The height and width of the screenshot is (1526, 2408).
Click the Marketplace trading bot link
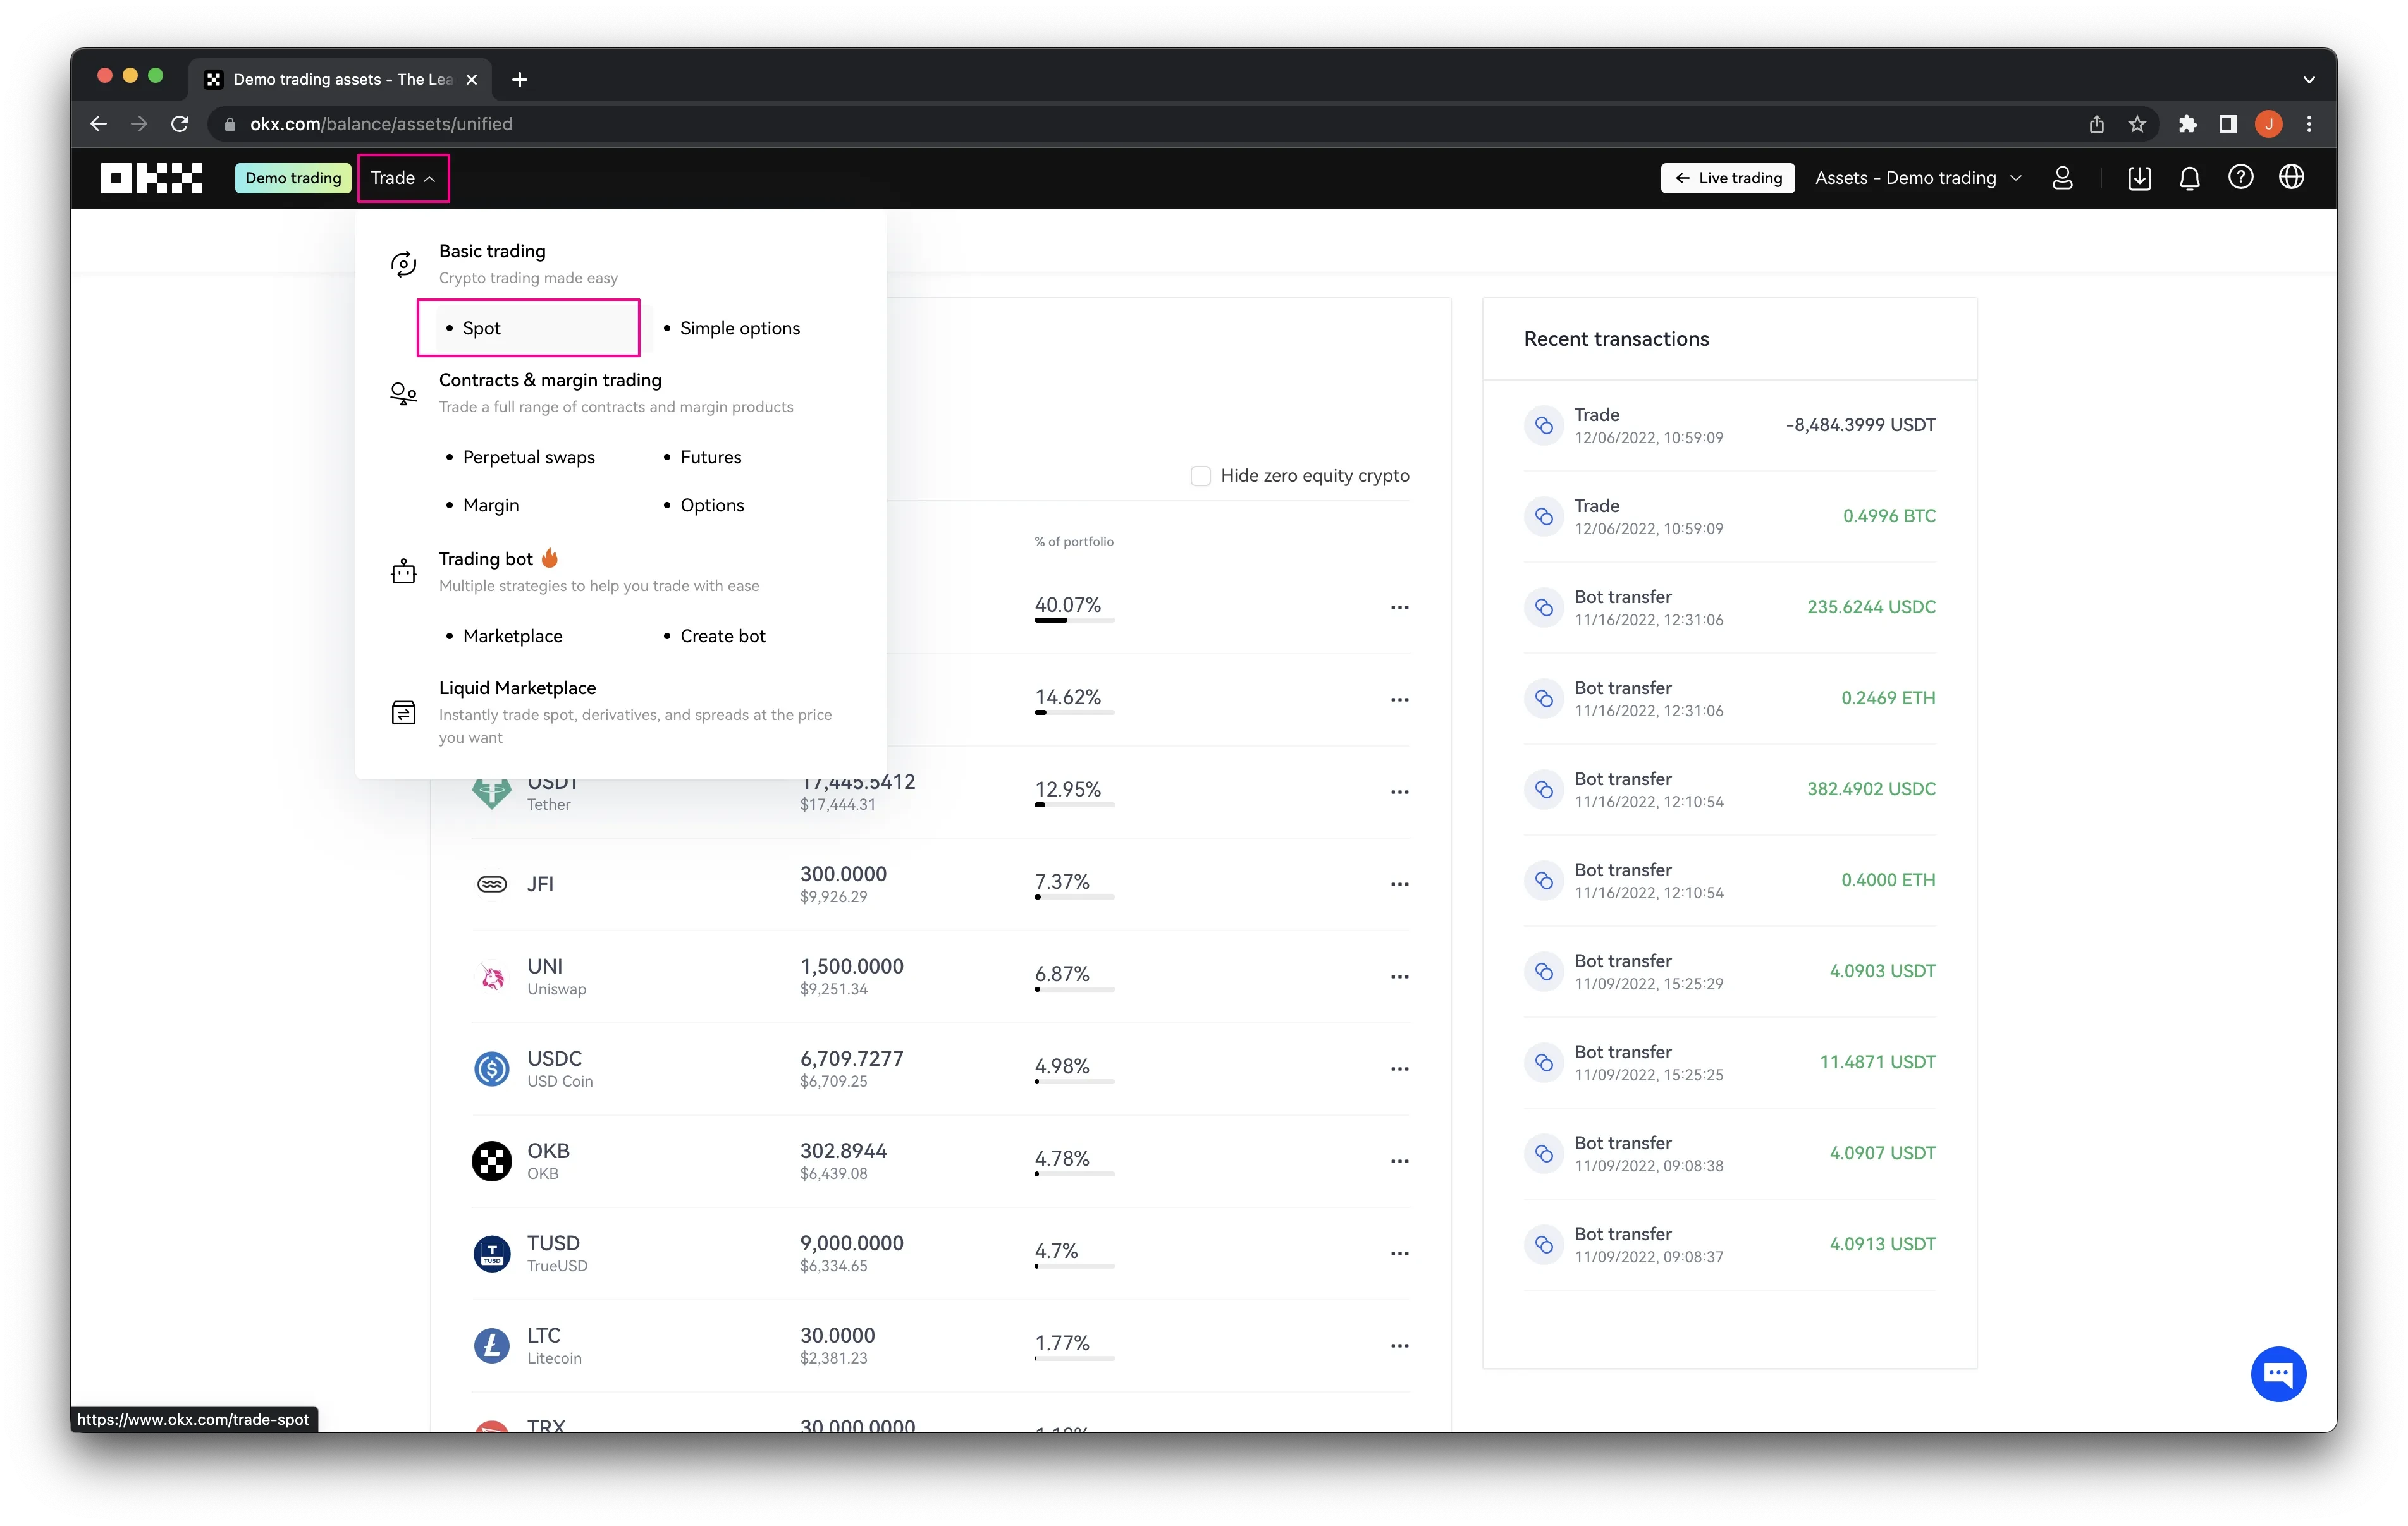pos(511,635)
